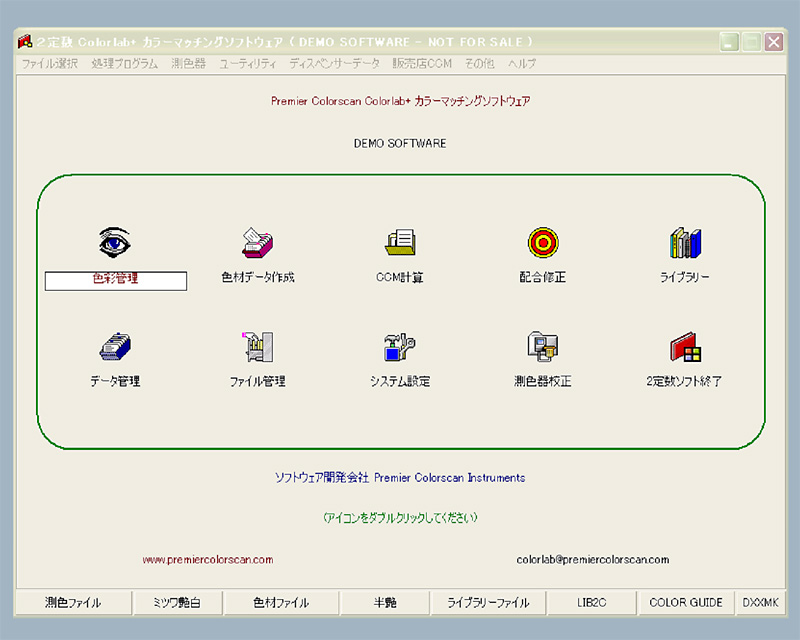Click the COLOR GUIDE status panel
This screenshot has width=800, height=640.
[x=685, y=603]
